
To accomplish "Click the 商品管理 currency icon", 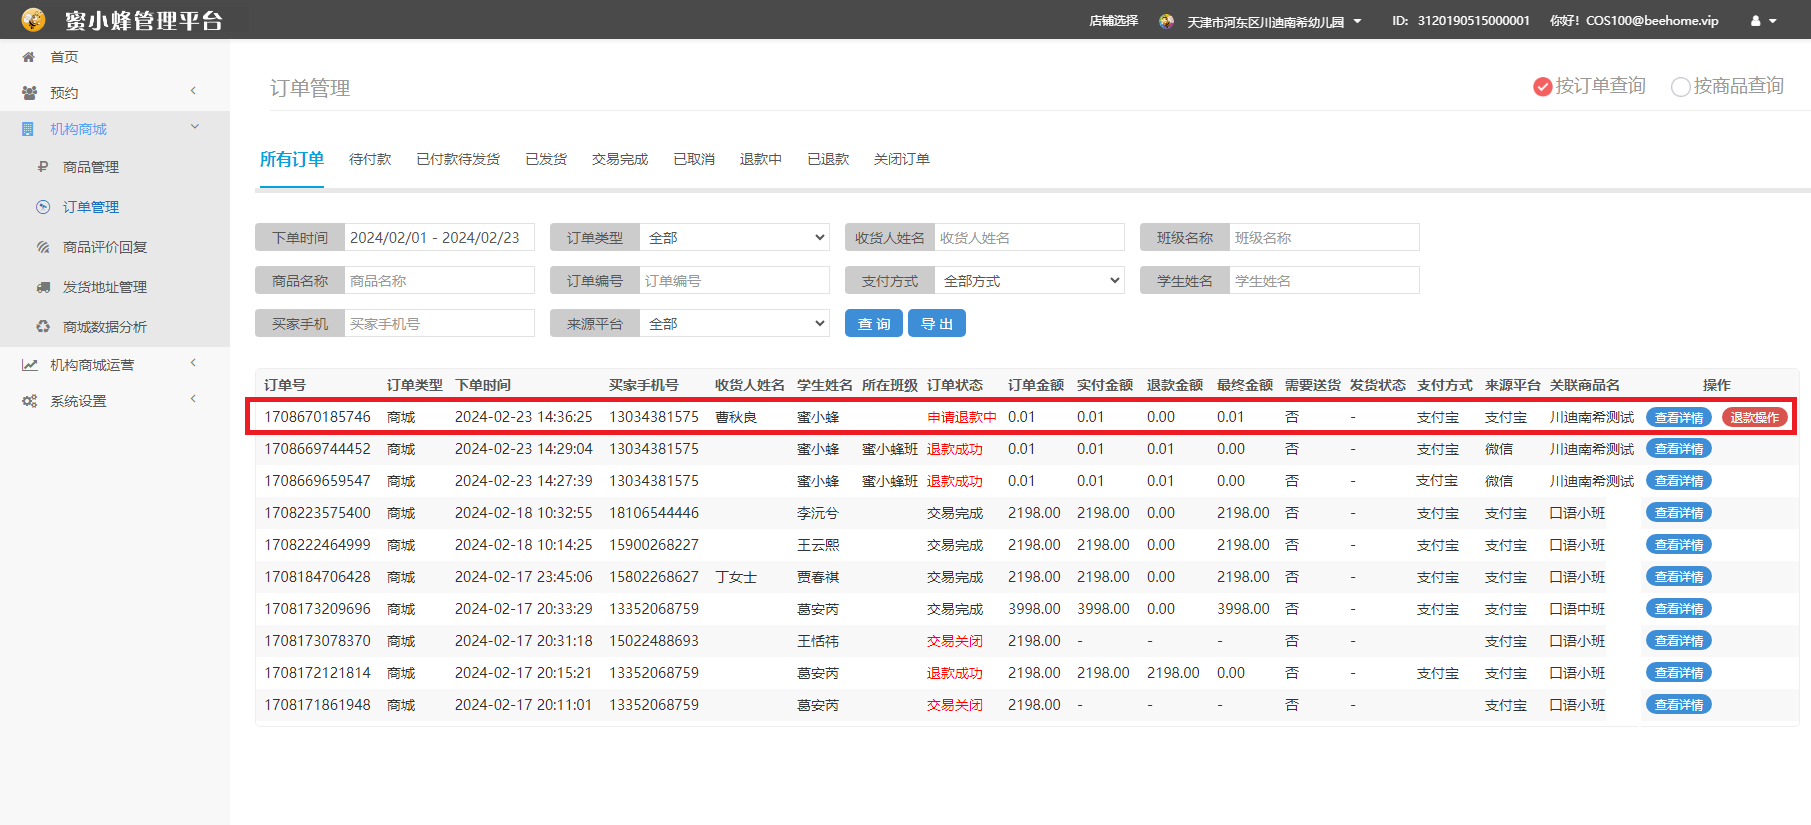I will [43, 167].
